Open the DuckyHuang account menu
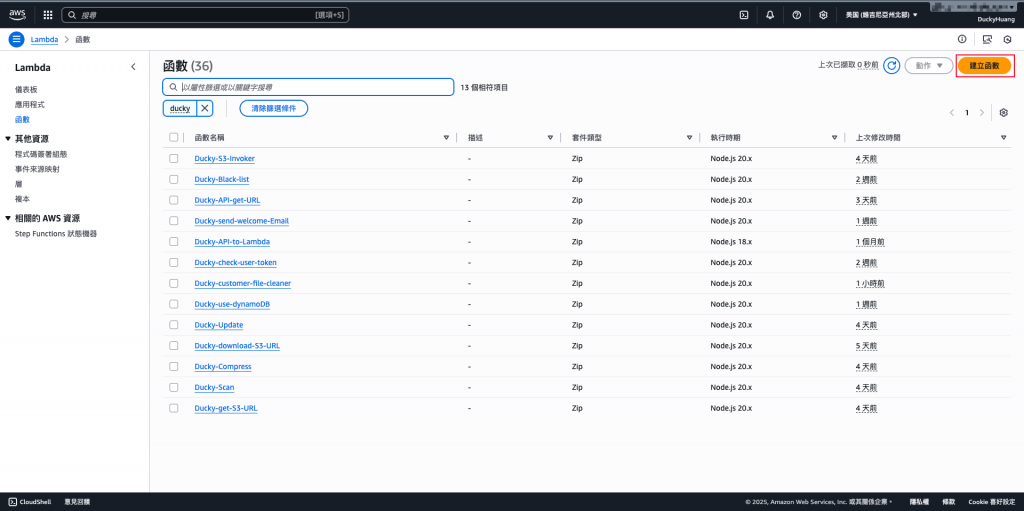The image size is (1024, 511). [x=996, y=20]
